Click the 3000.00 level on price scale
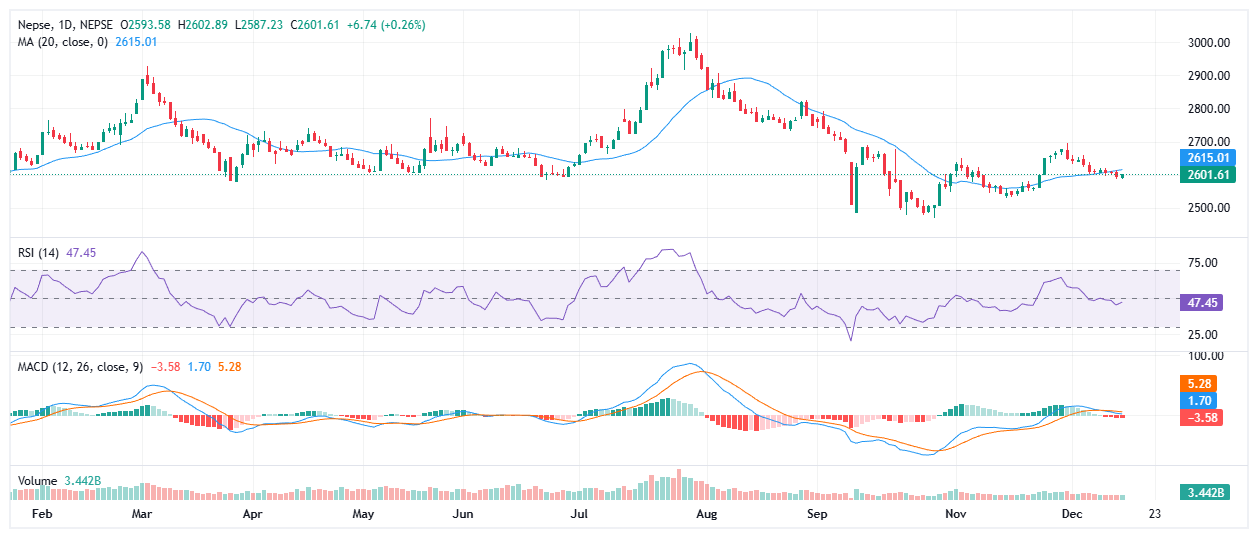Screen dimensions: 1258x538 pyautogui.click(x=1208, y=43)
